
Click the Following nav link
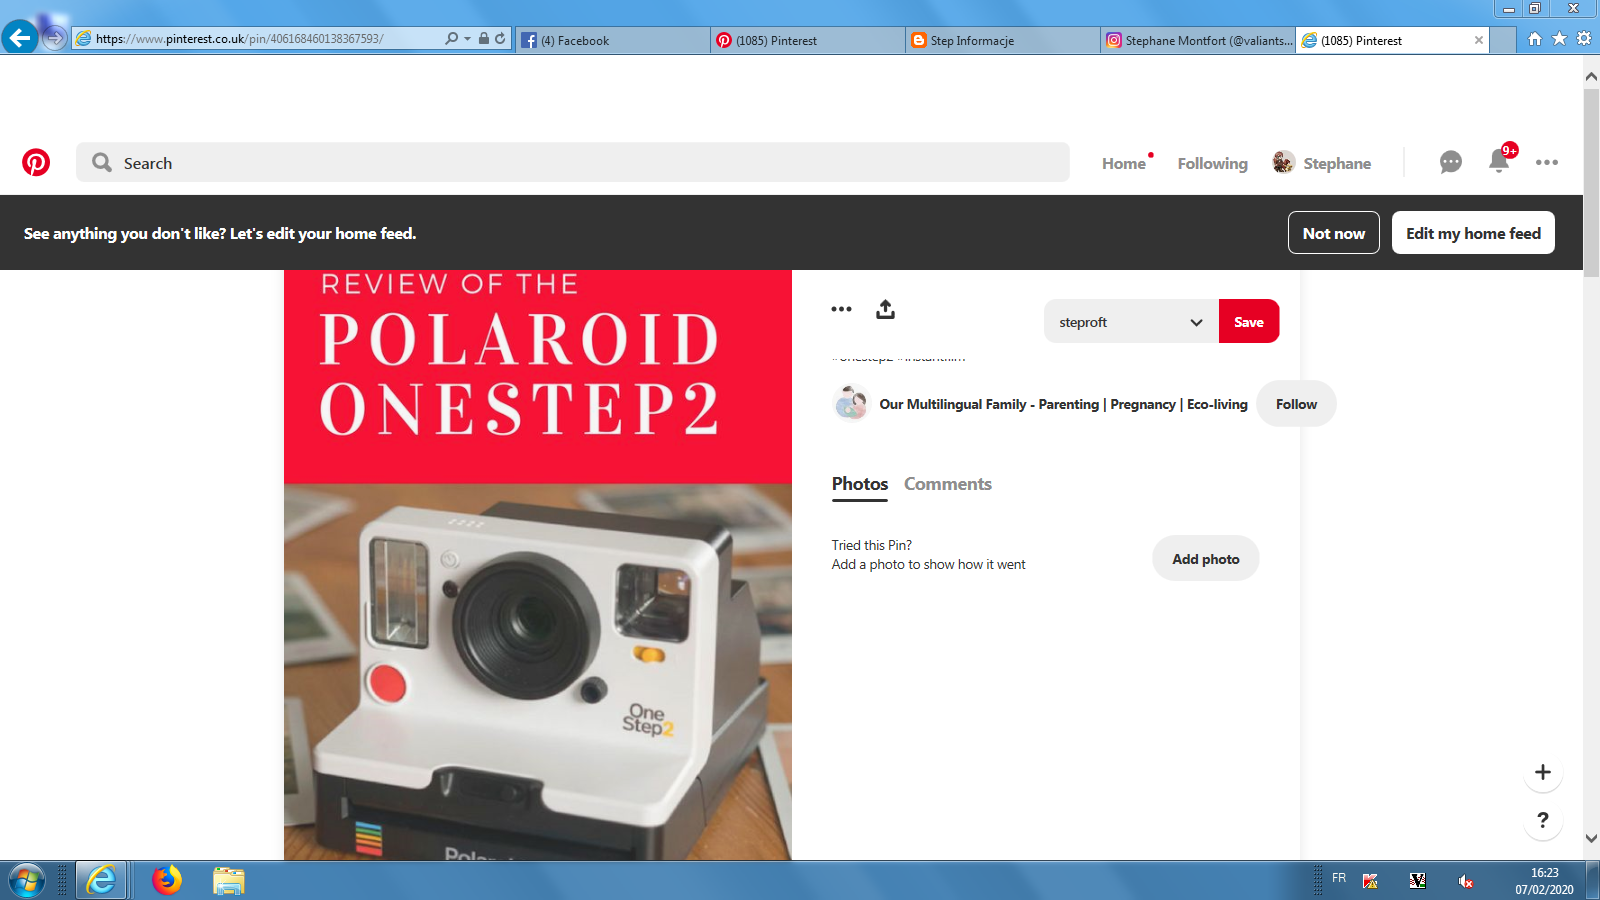click(x=1212, y=163)
